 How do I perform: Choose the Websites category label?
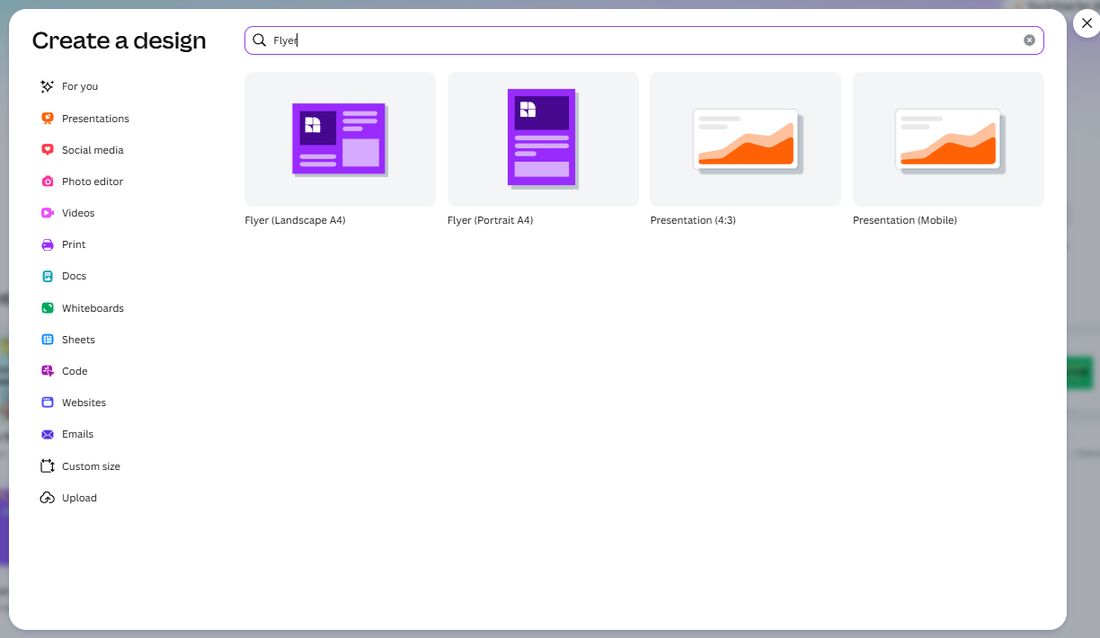[84, 402]
